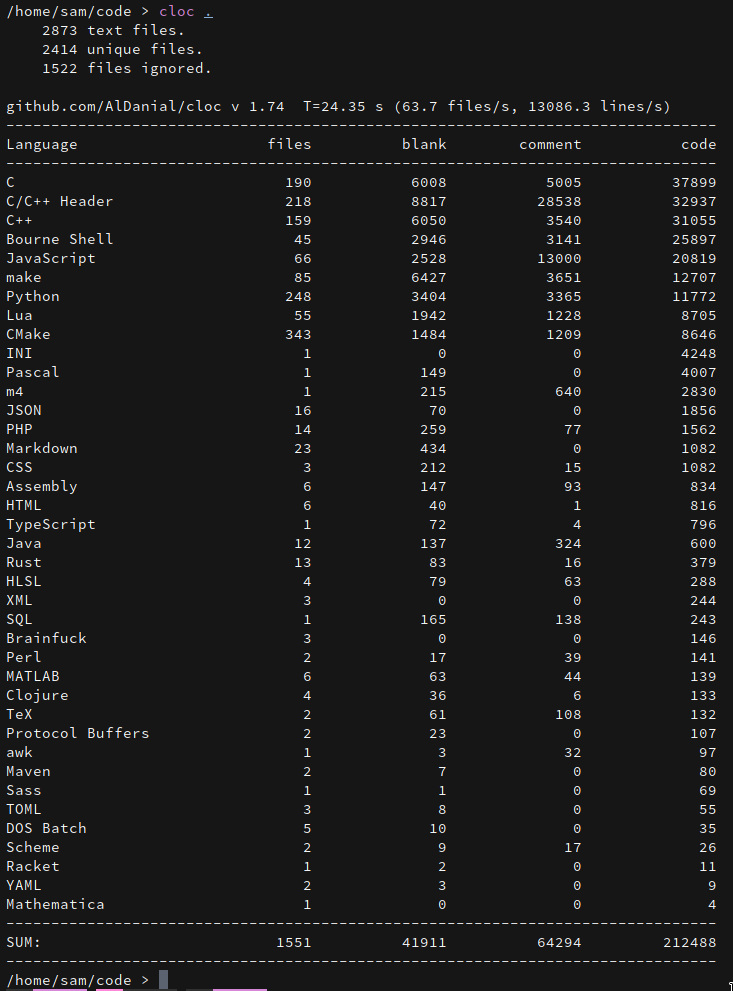Click the terminal cursor at the bottom prompt

[x=163, y=980]
